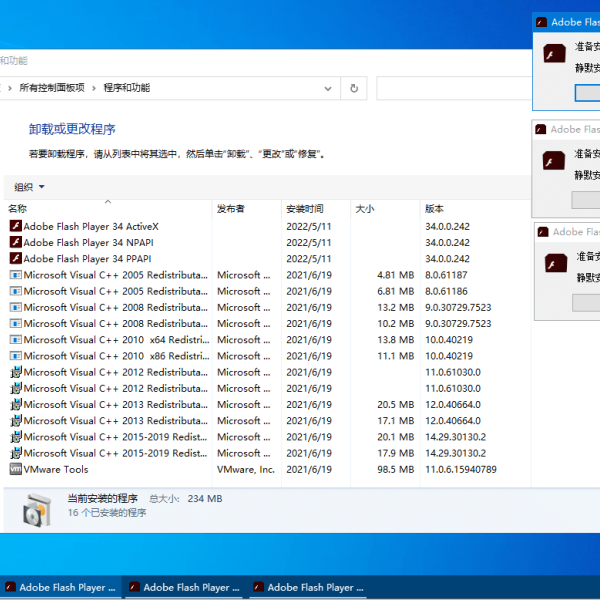The height and width of the screenshot is (600, 600).
Task: Click icon of Visual C++ 2008 Redistributable 13.2 MB
Action: [15, 307]
